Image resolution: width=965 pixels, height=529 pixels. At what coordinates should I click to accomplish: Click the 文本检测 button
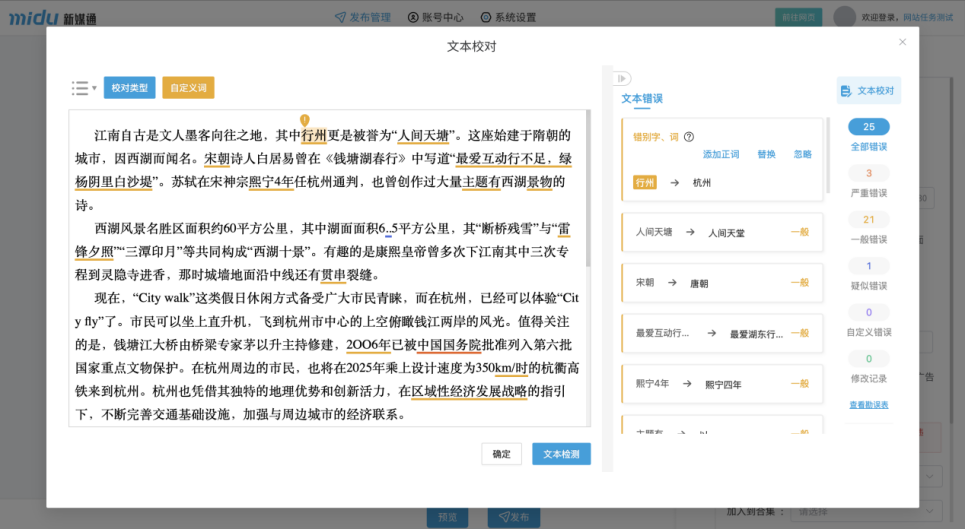coord(561,454)
